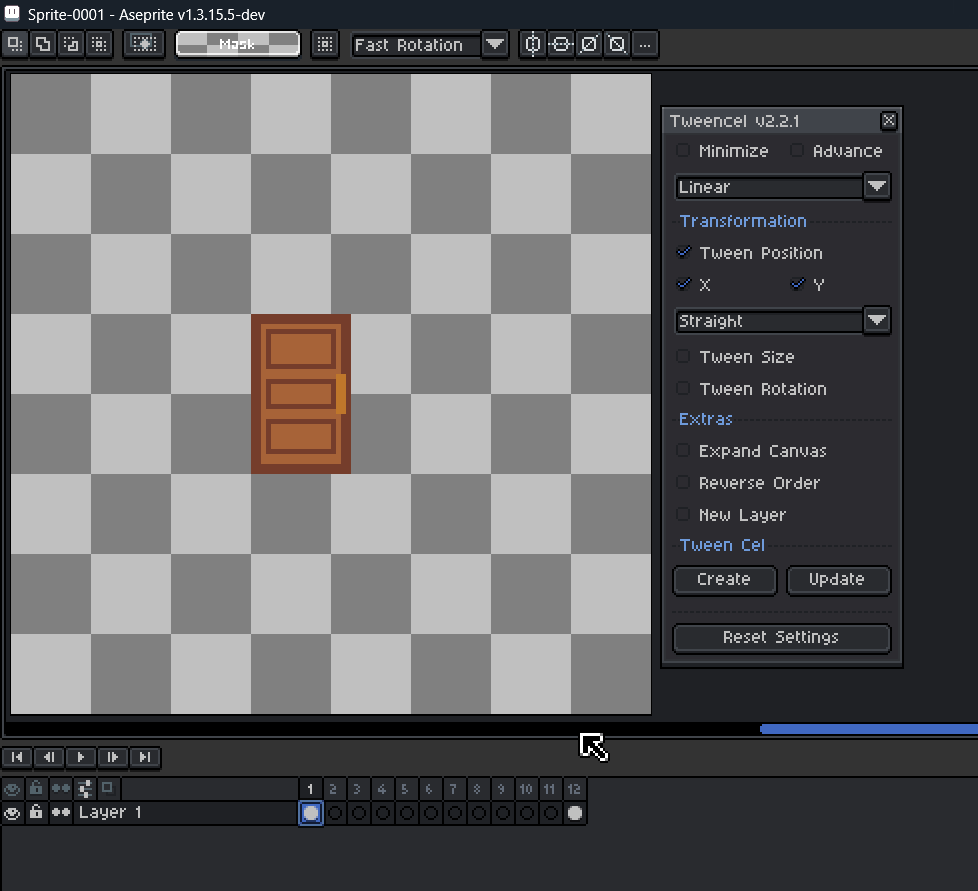Screen dimensions: 978x891
Task: Select frame 12 in the timeline header
Action: click(x=574, y=789)
